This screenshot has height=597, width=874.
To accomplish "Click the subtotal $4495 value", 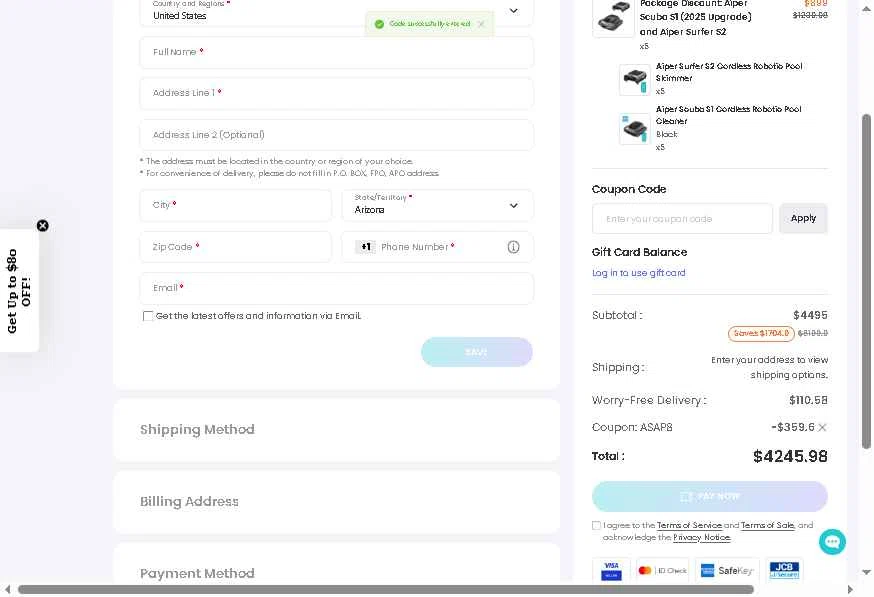I will [810, 316].
